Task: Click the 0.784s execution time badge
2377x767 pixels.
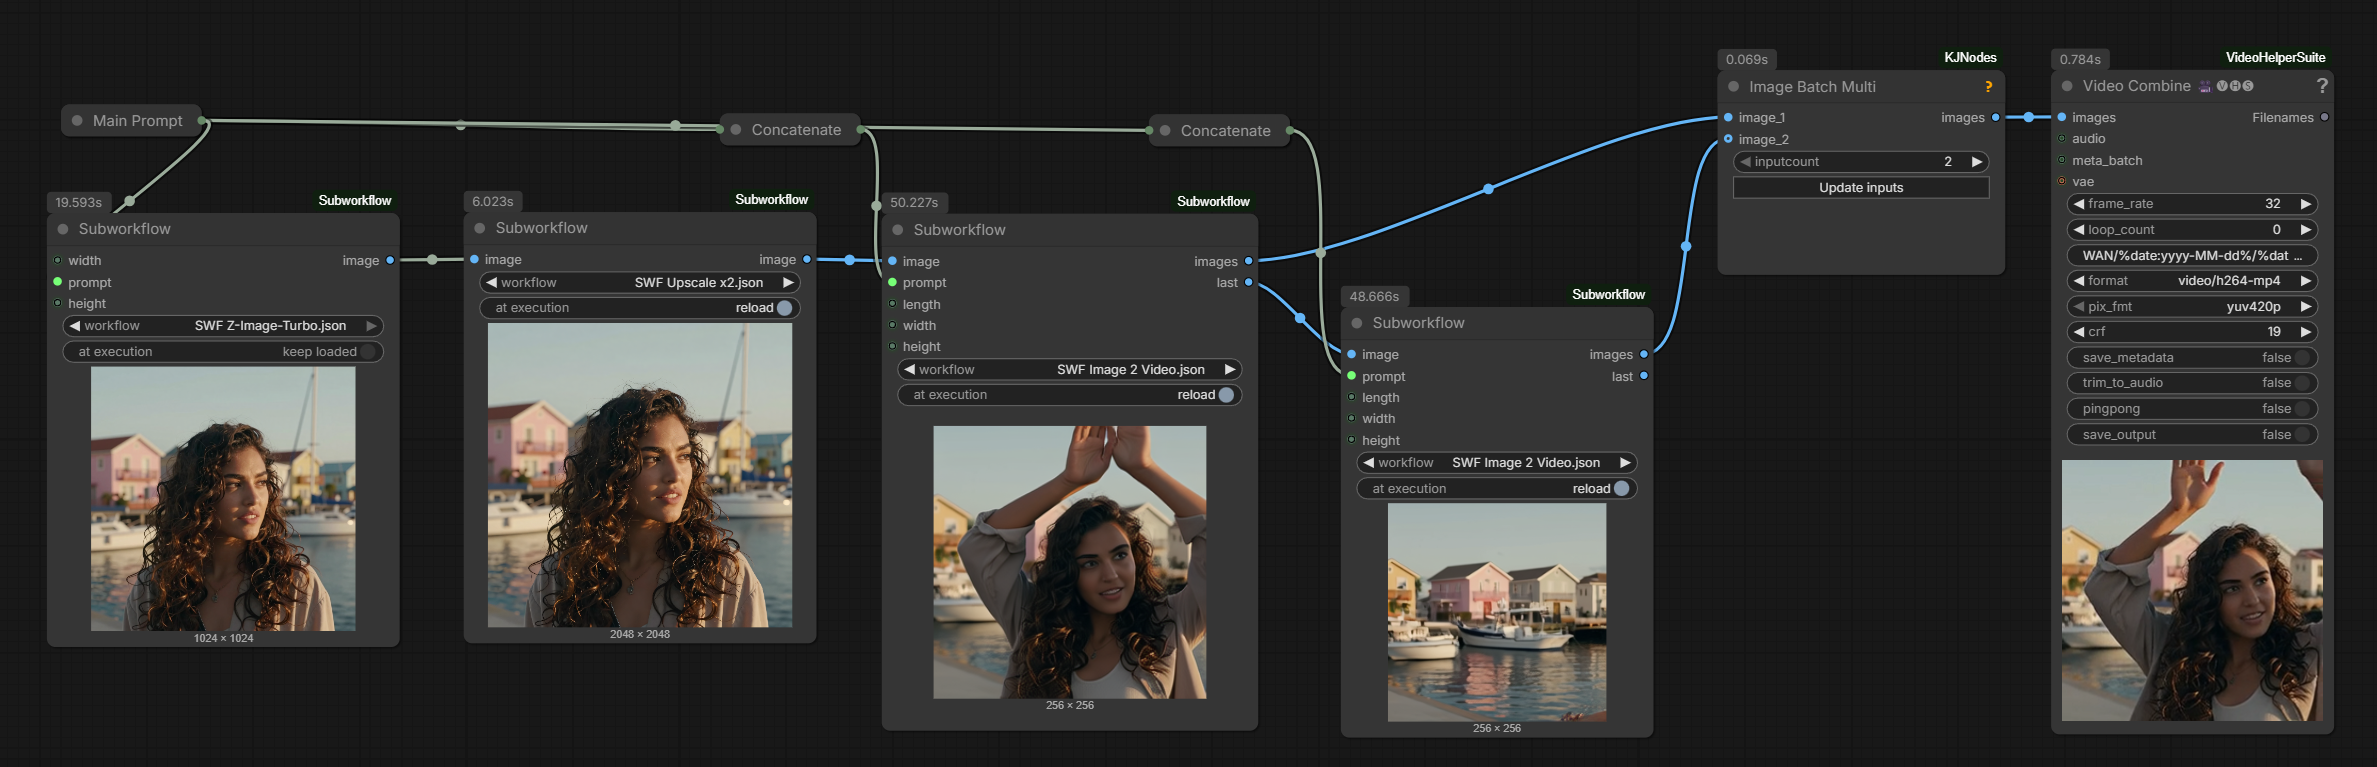Action: [2080, 60]
